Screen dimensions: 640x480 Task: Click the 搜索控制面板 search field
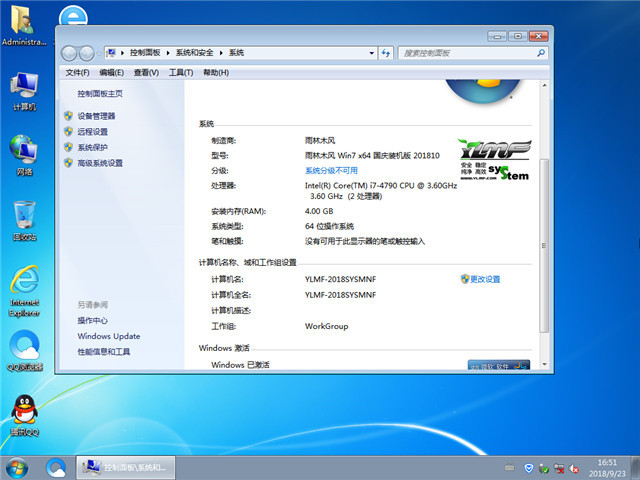coord(465,52)
